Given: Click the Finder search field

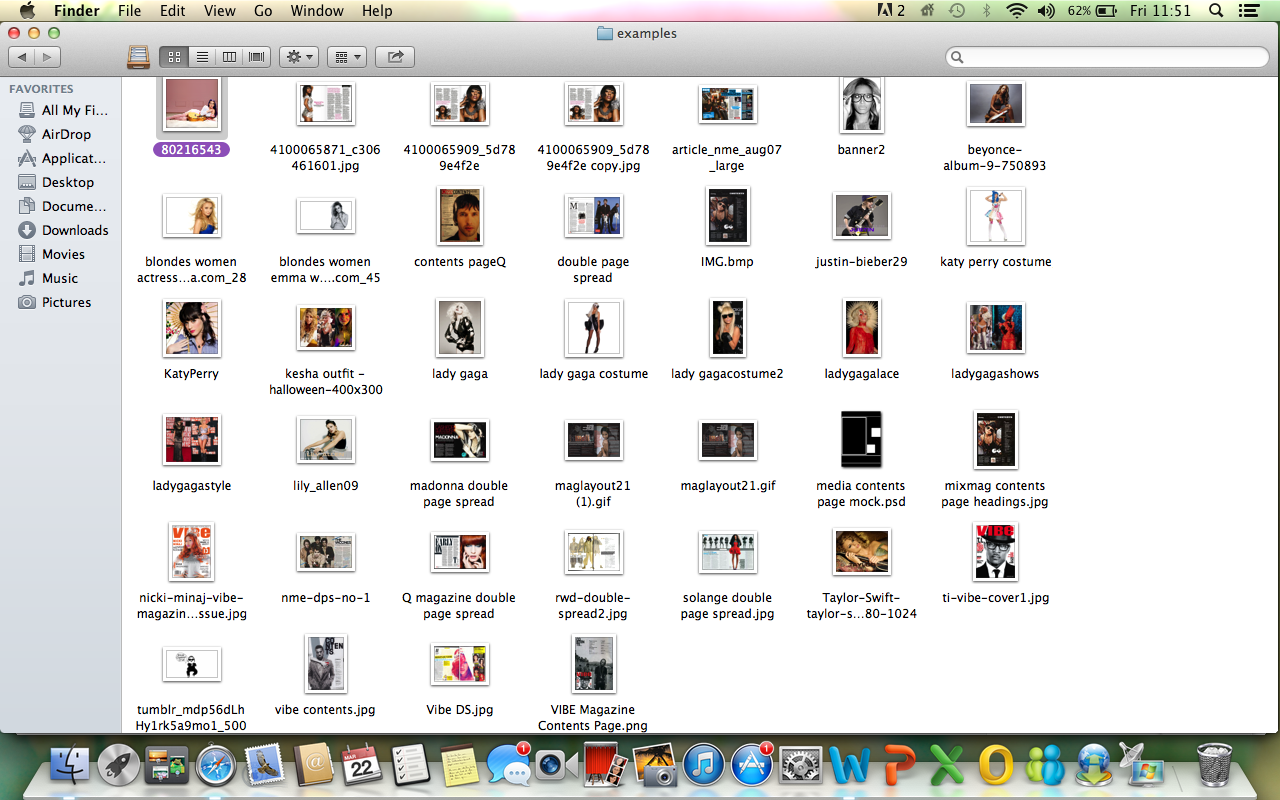Looking at the screenshot, I should (1107, 57).
